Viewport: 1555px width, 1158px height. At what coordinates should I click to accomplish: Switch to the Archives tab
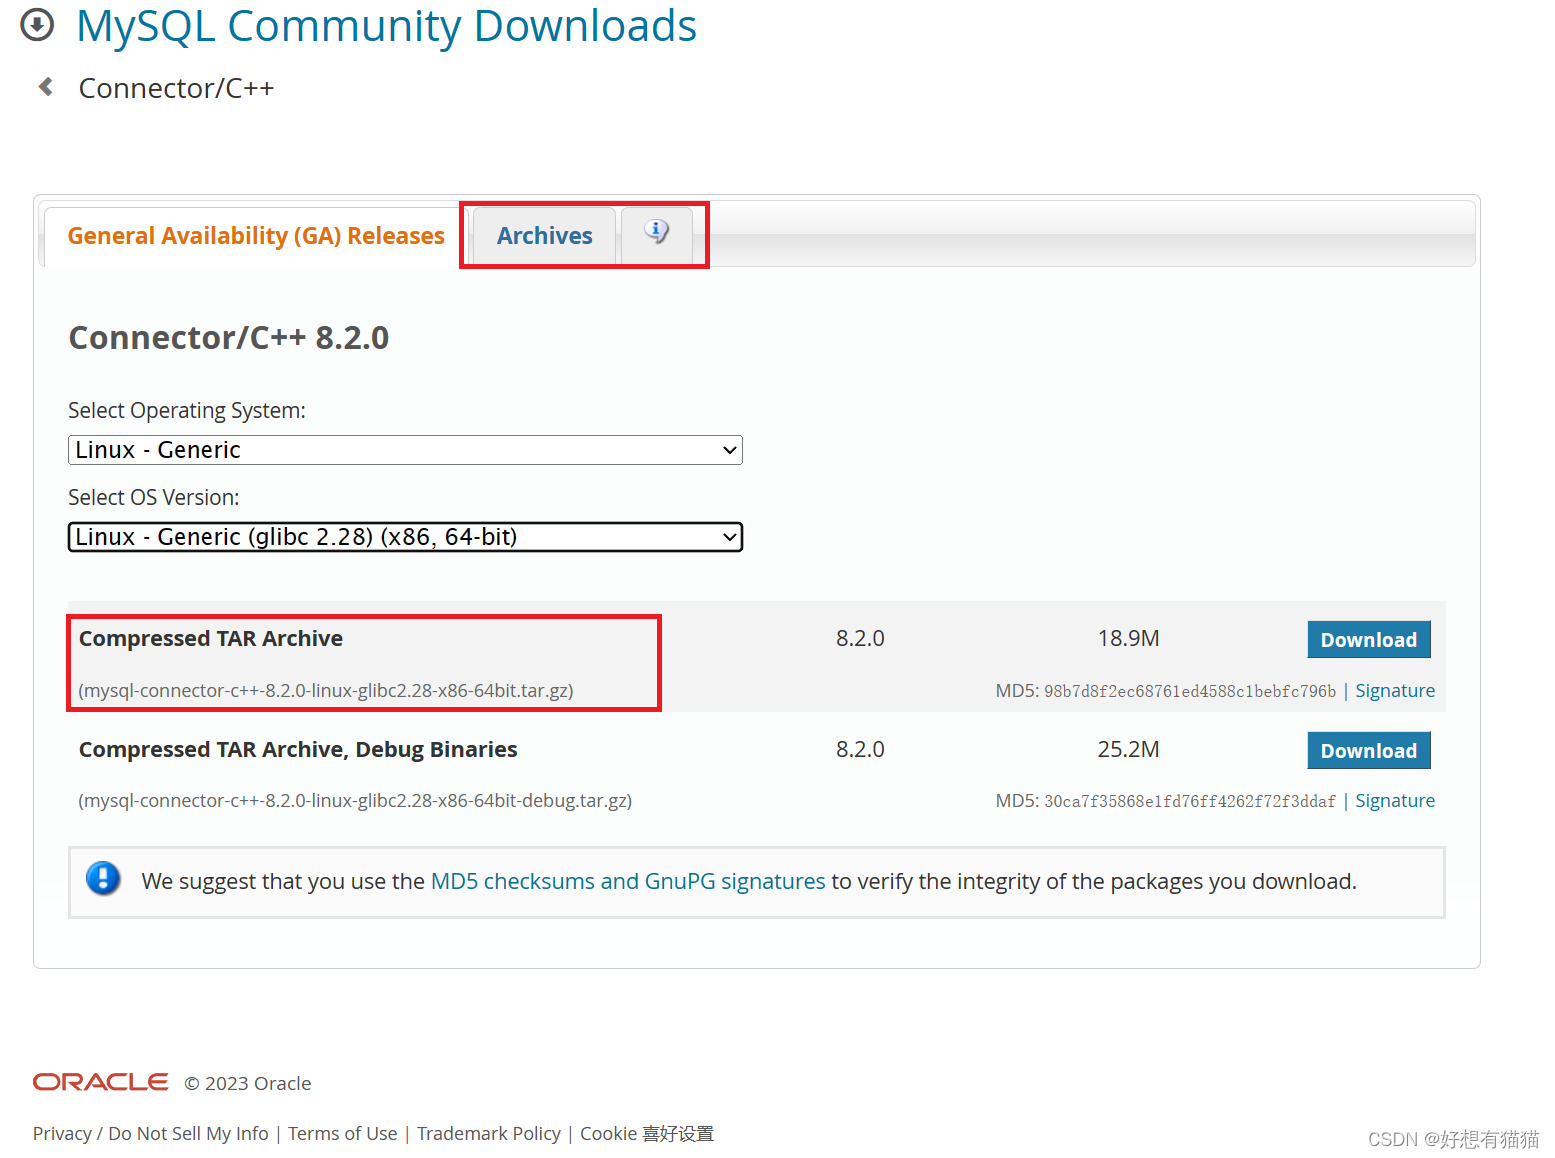point(544,236)
